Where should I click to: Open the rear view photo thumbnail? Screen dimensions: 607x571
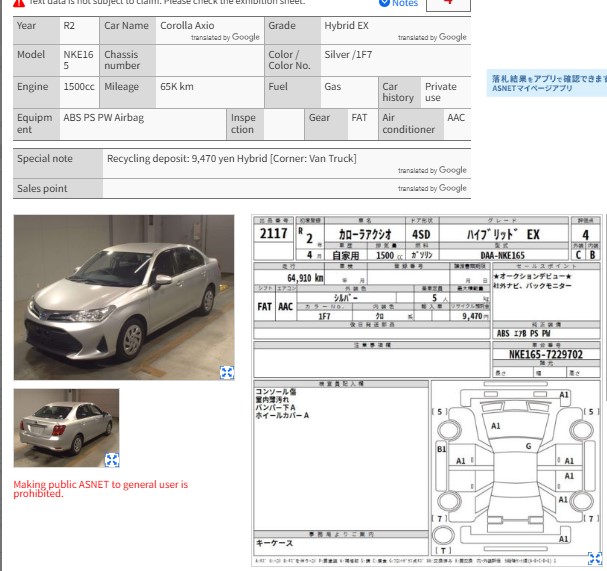pyautogui.click(x=66, y=428)
